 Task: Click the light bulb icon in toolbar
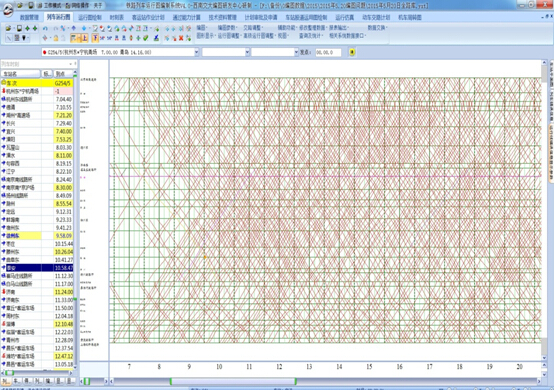point(24,38)
